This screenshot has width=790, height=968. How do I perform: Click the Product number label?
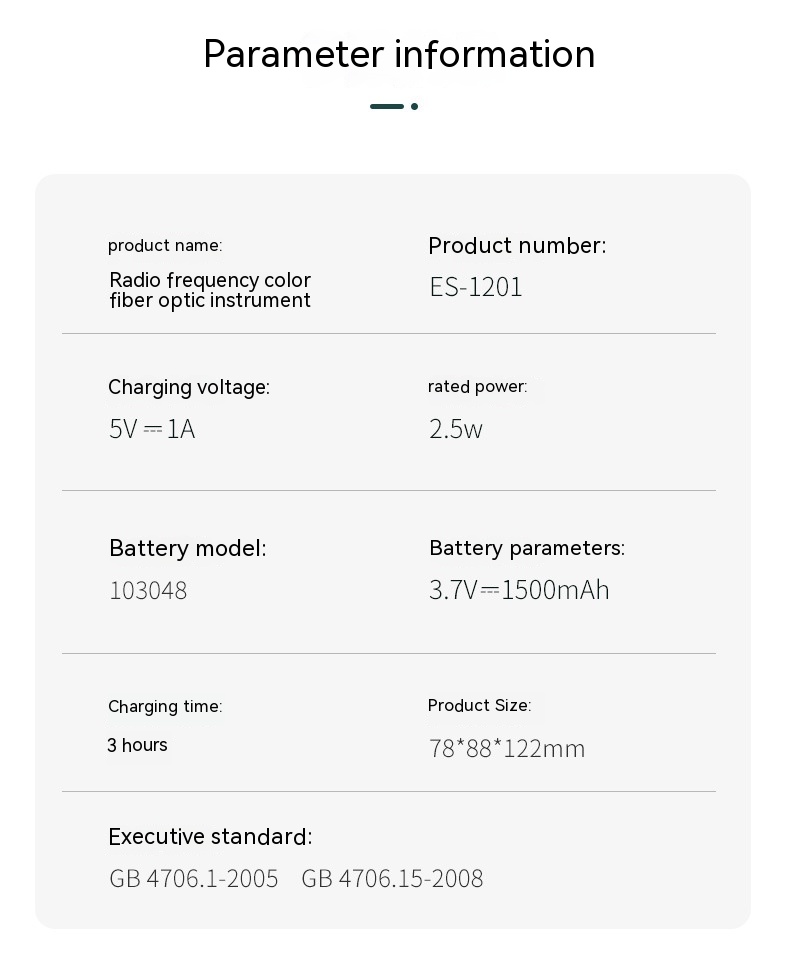517,246
